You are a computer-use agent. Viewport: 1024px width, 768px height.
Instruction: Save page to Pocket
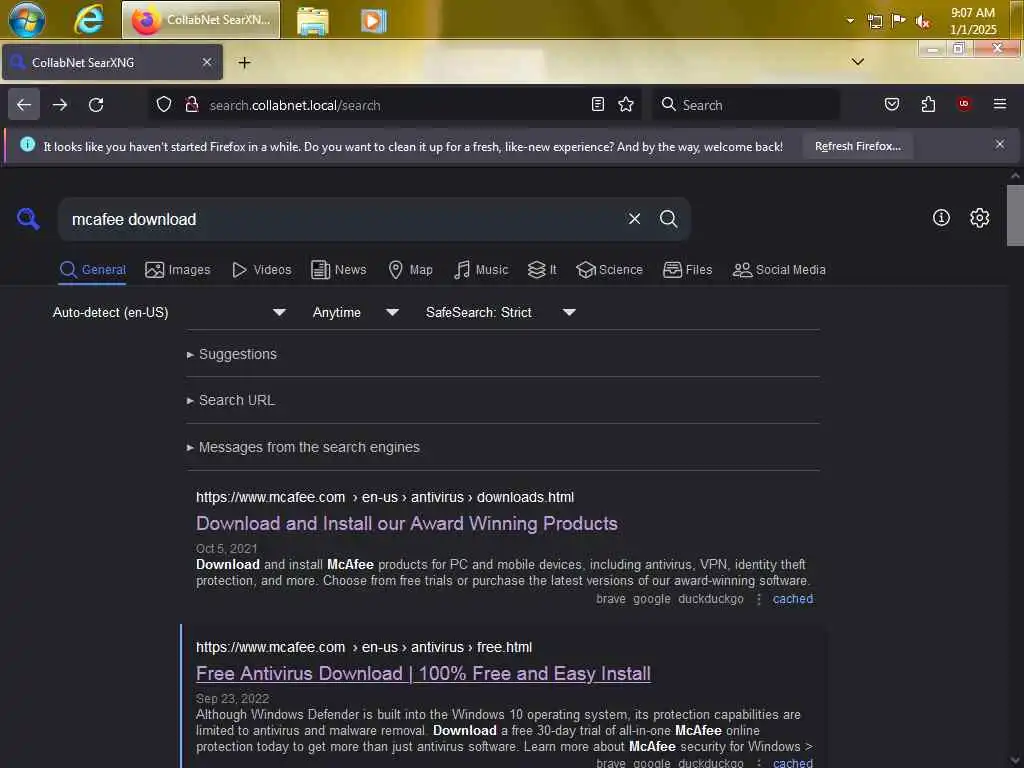(x=891, y=104)
